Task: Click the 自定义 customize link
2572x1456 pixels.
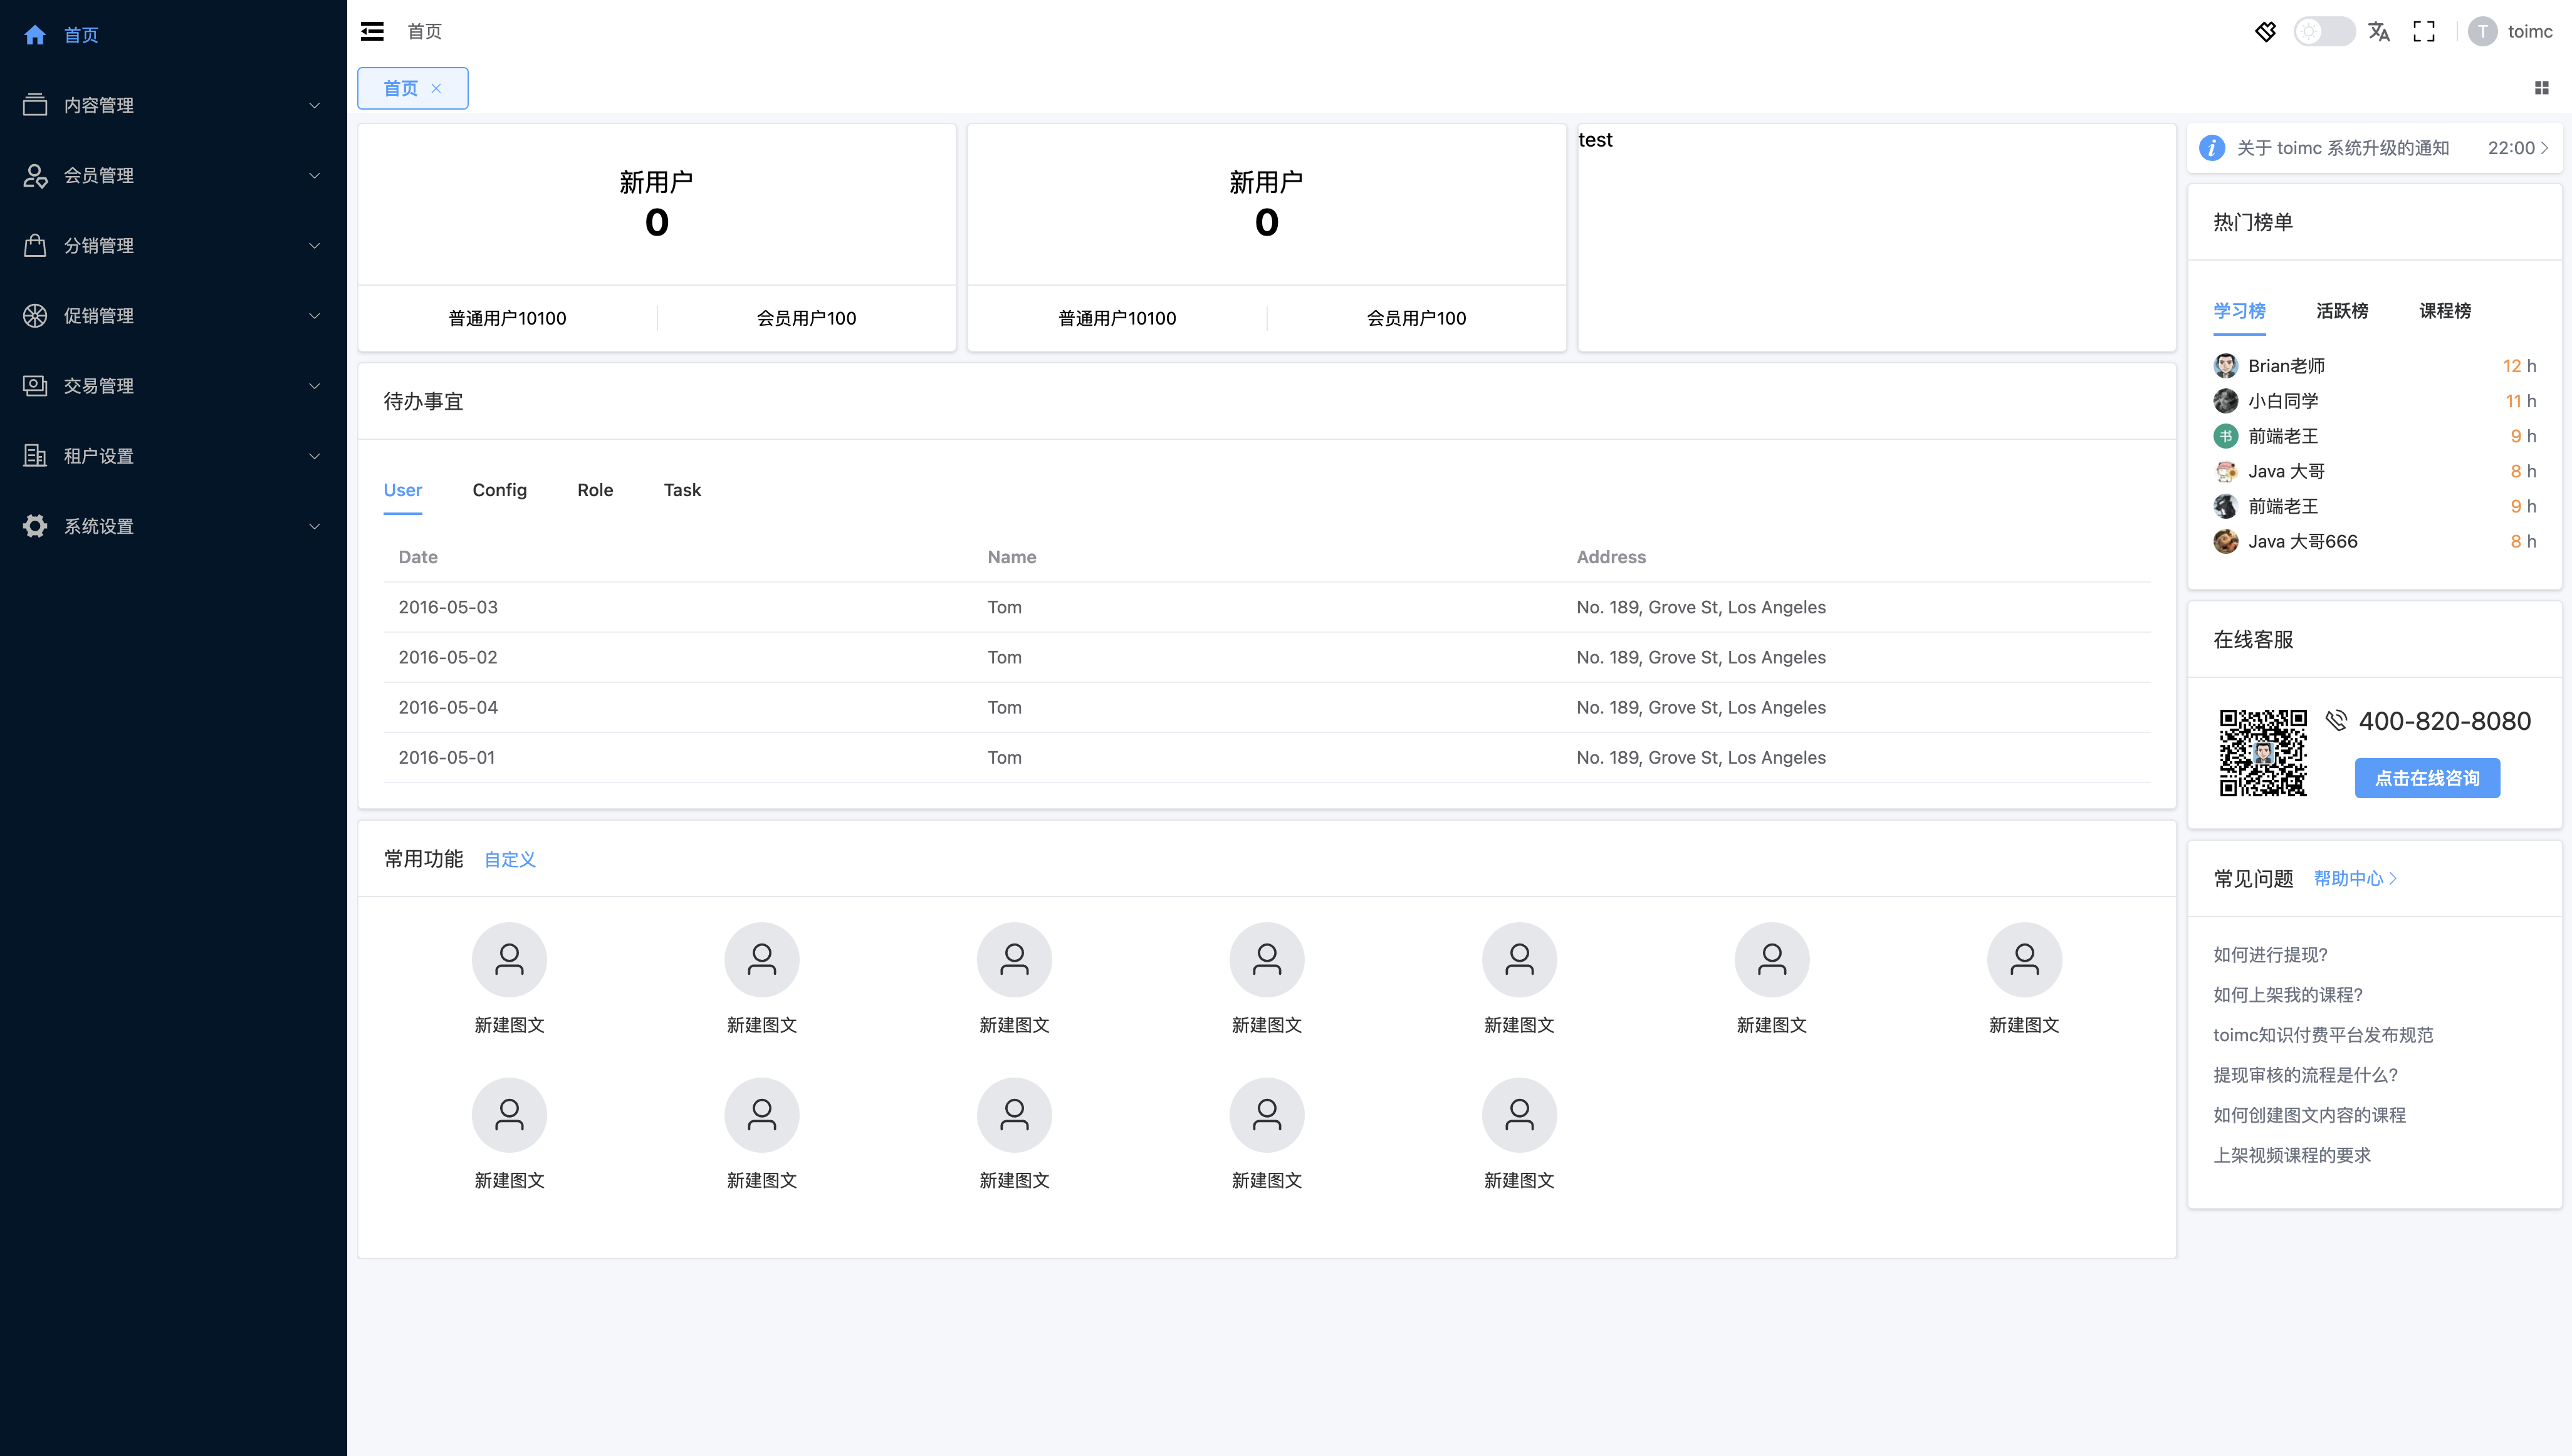Action: tap(509, 859)
